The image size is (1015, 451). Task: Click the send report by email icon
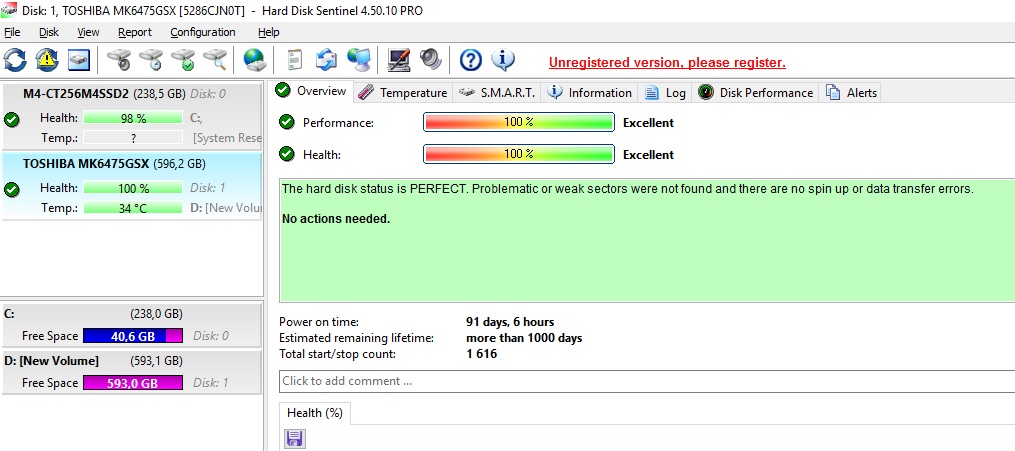click(326, 60)
